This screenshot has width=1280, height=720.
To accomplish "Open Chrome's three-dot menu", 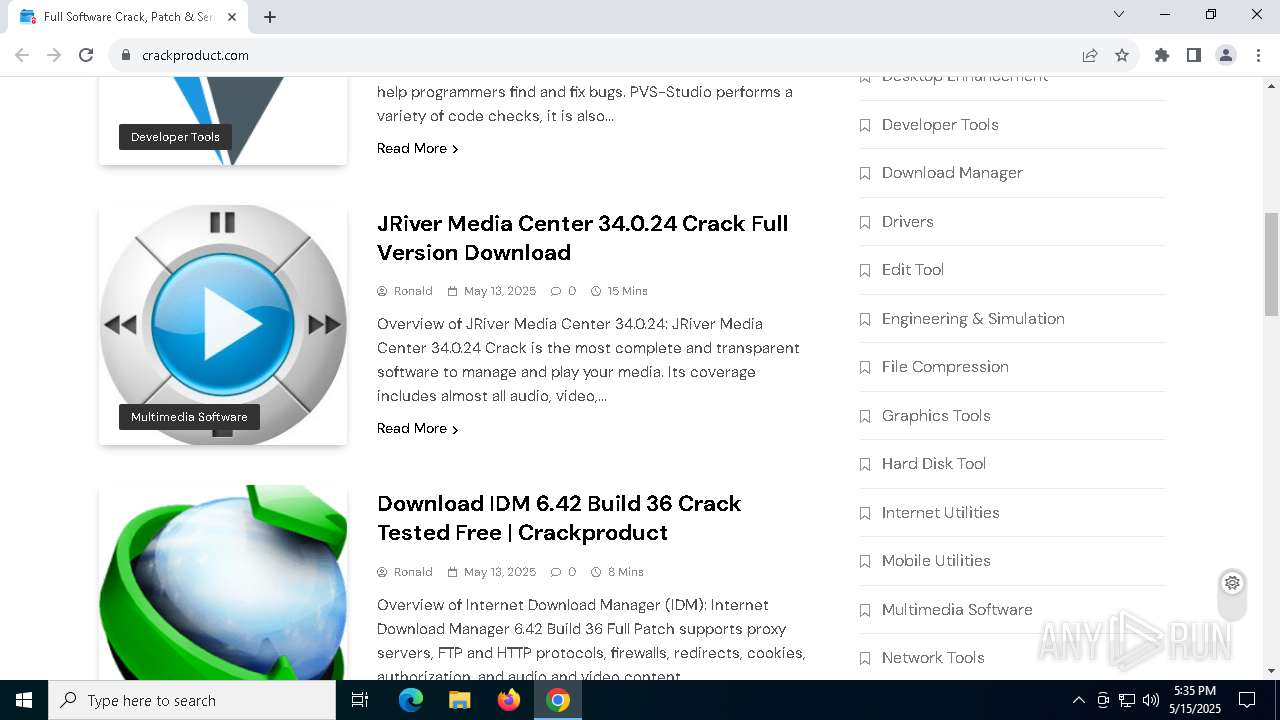I will pyautogui.click(x=1258, y=55).
